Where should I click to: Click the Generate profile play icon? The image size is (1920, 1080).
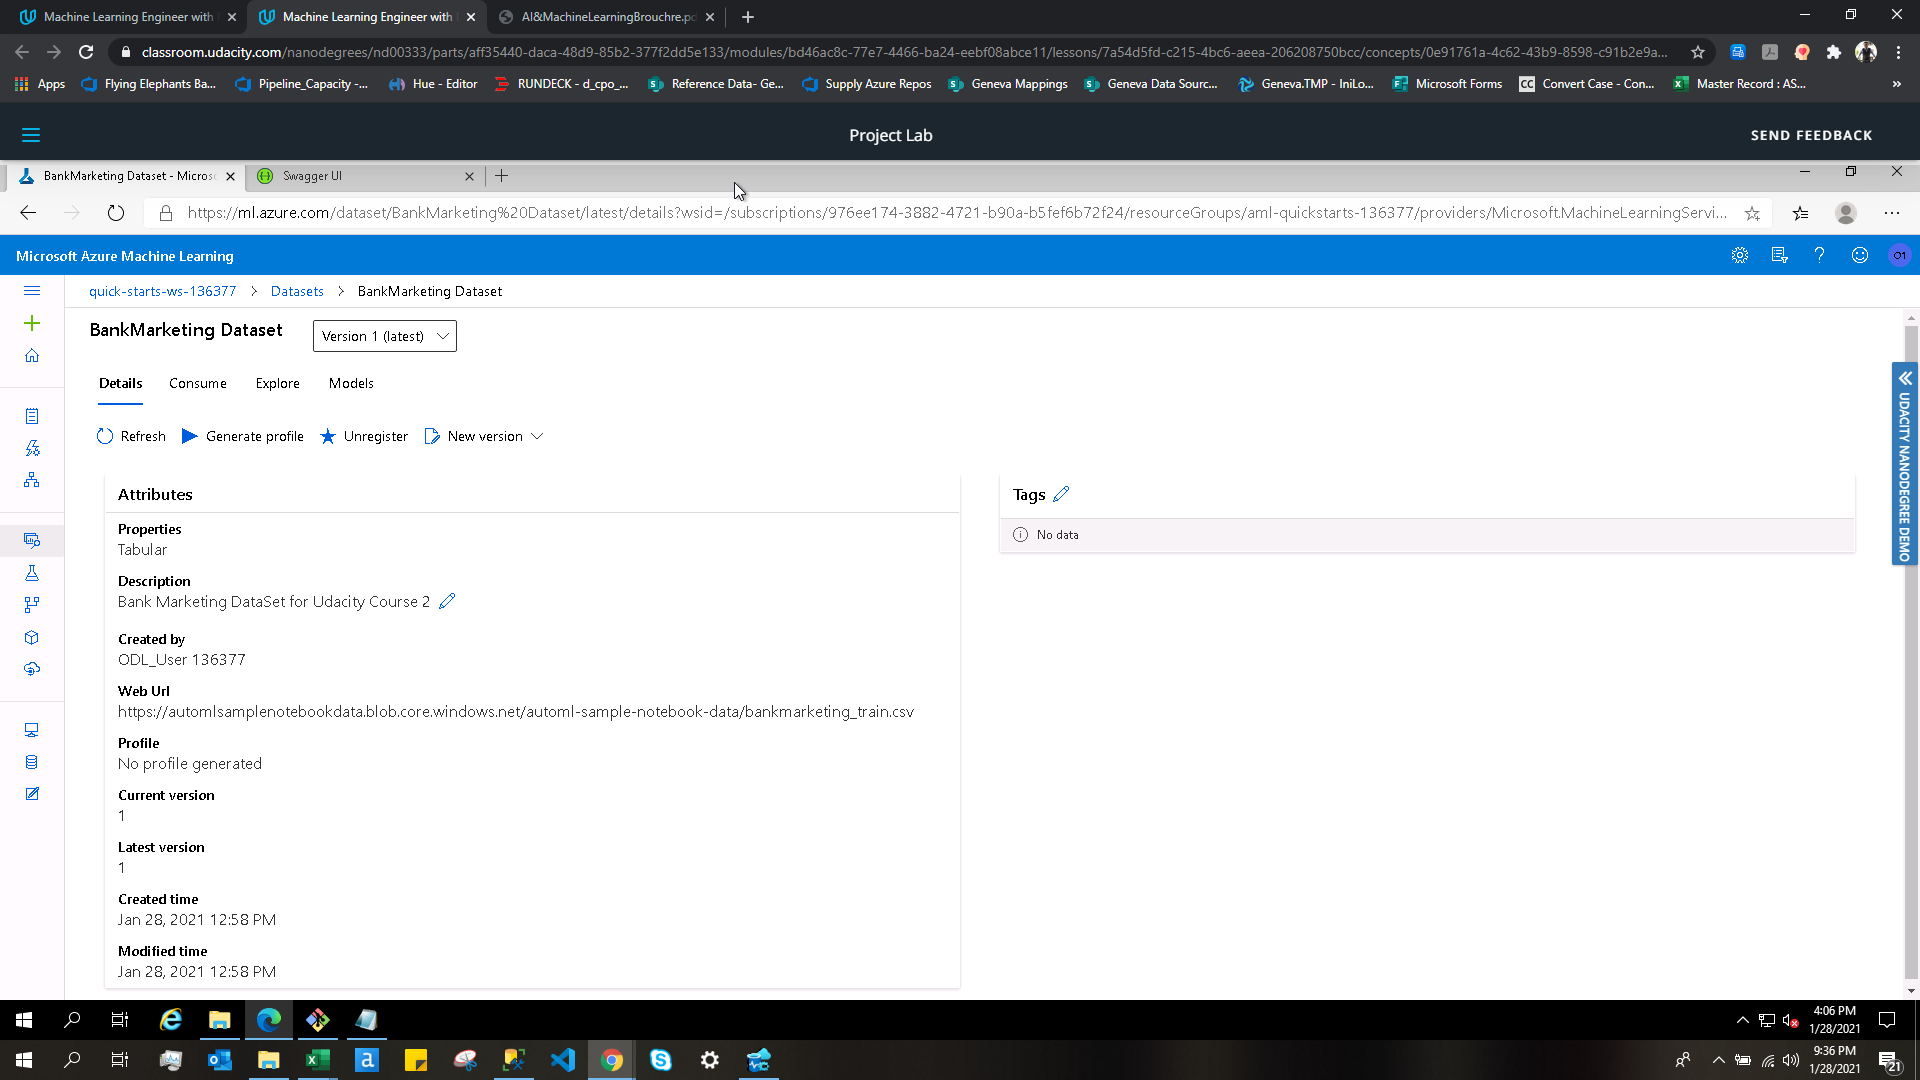189,436
